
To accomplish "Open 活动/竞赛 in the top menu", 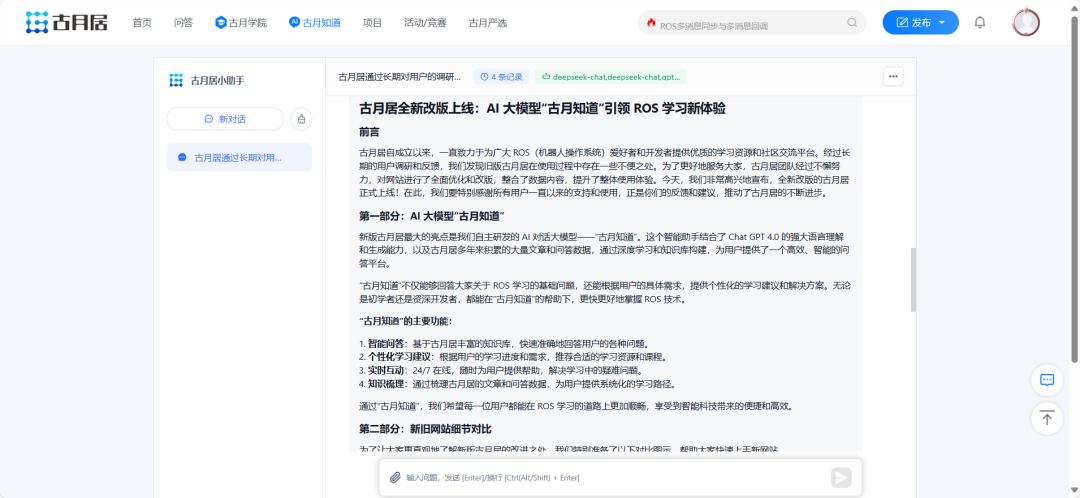I will coord(425,23).
